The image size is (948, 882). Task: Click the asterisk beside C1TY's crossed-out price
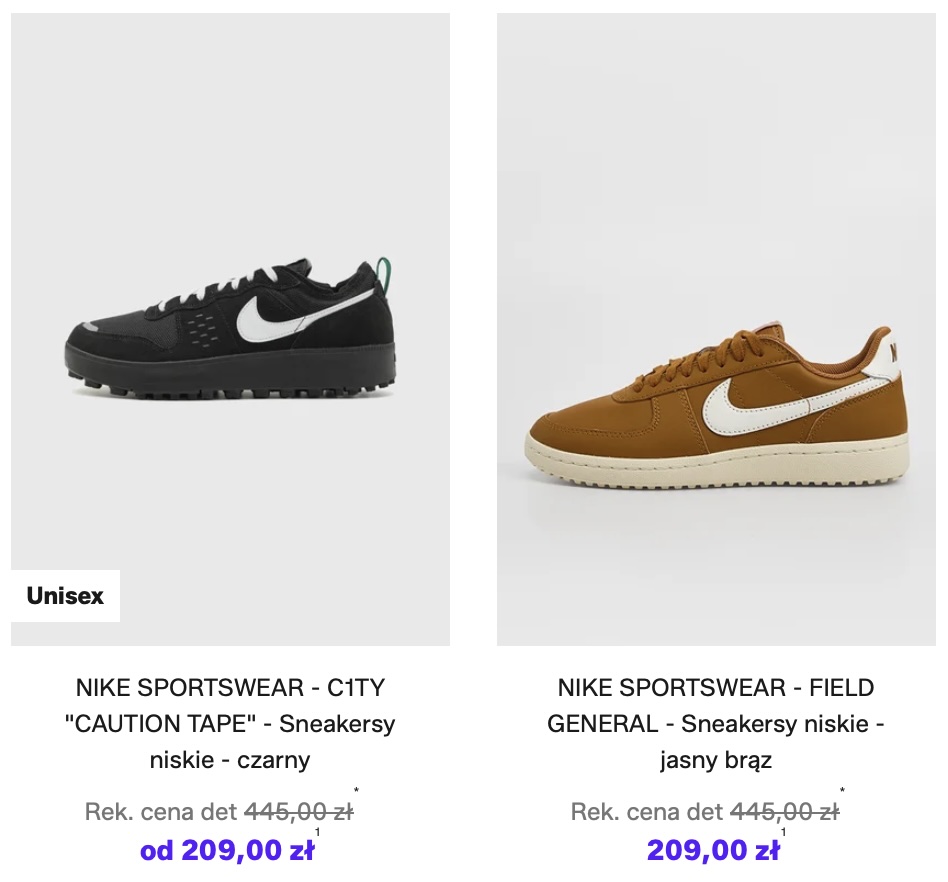(x=356, y=792)
